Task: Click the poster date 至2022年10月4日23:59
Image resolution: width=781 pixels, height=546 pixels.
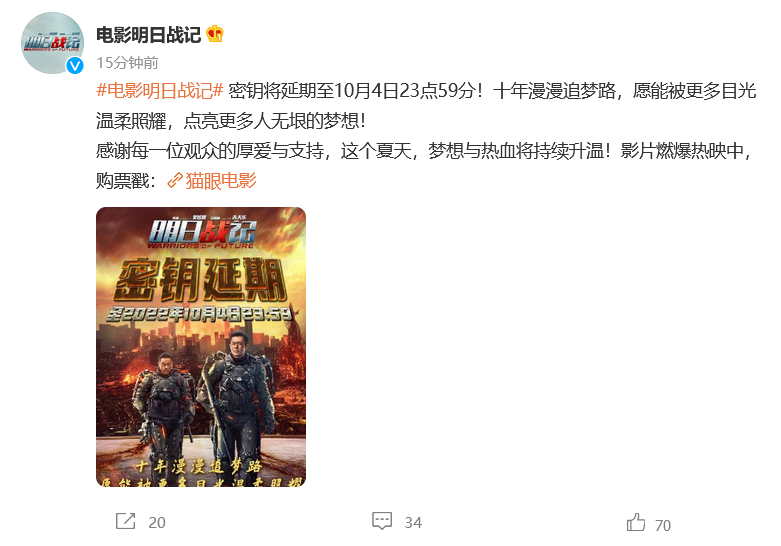Action: click(199, 314)
